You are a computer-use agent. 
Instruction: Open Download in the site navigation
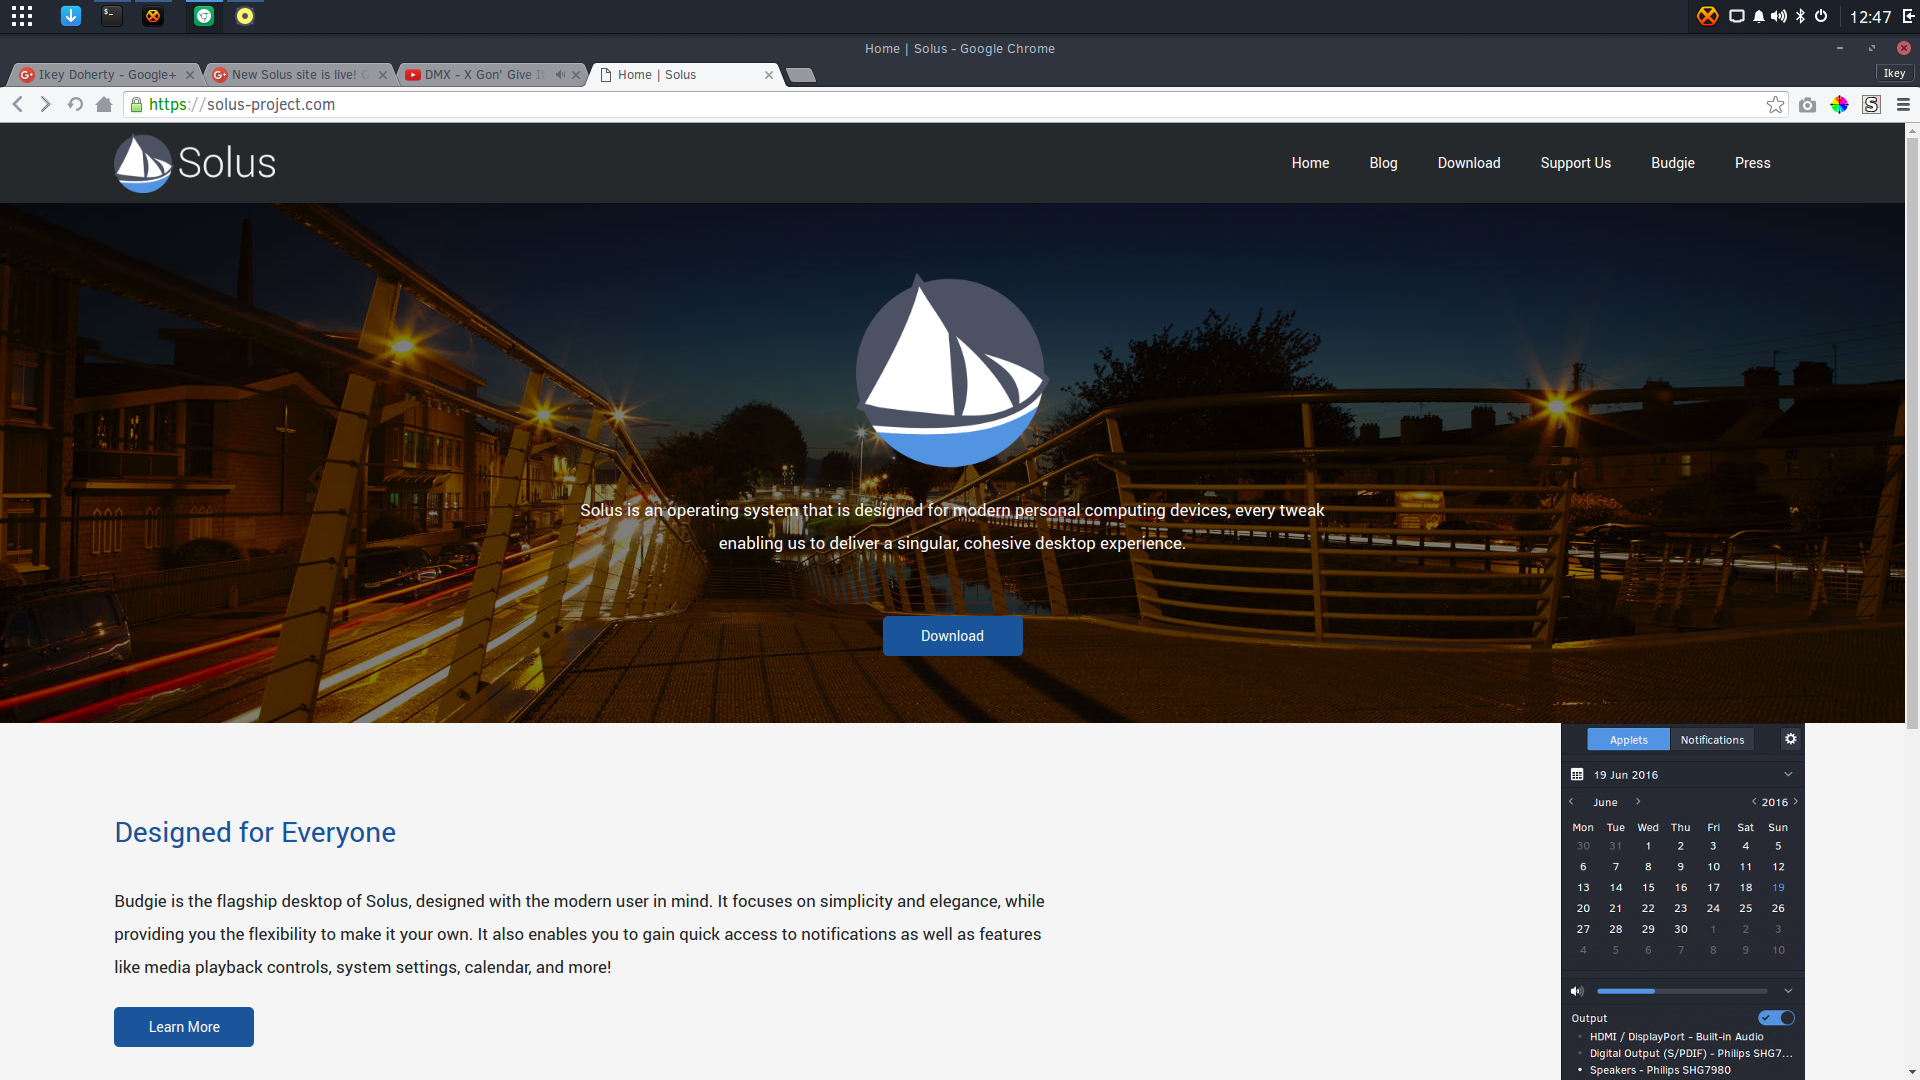click(1468, 163)
